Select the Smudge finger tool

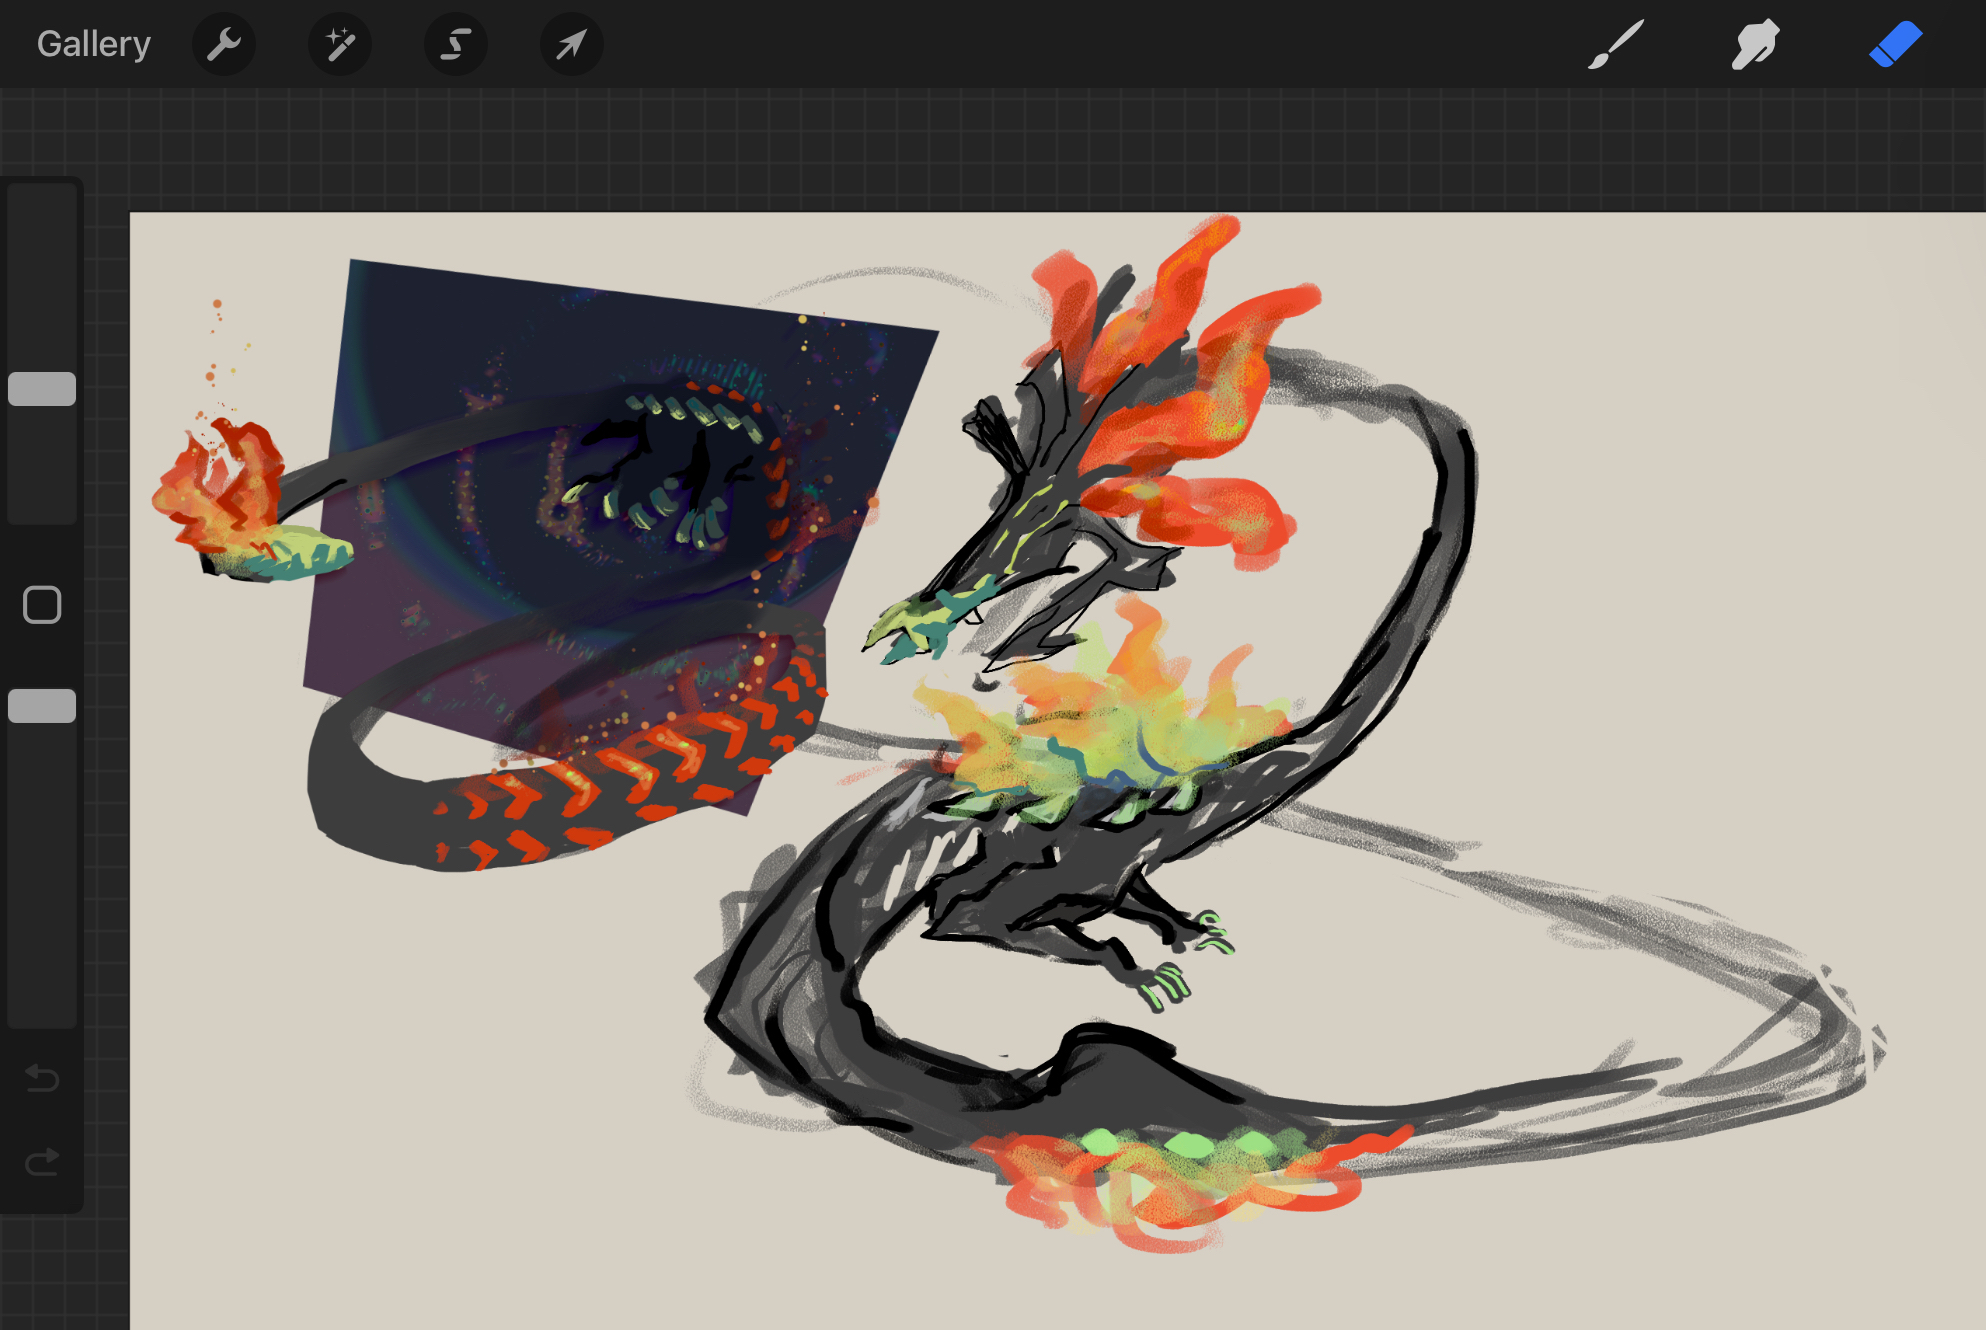(x=1755, y=44)
